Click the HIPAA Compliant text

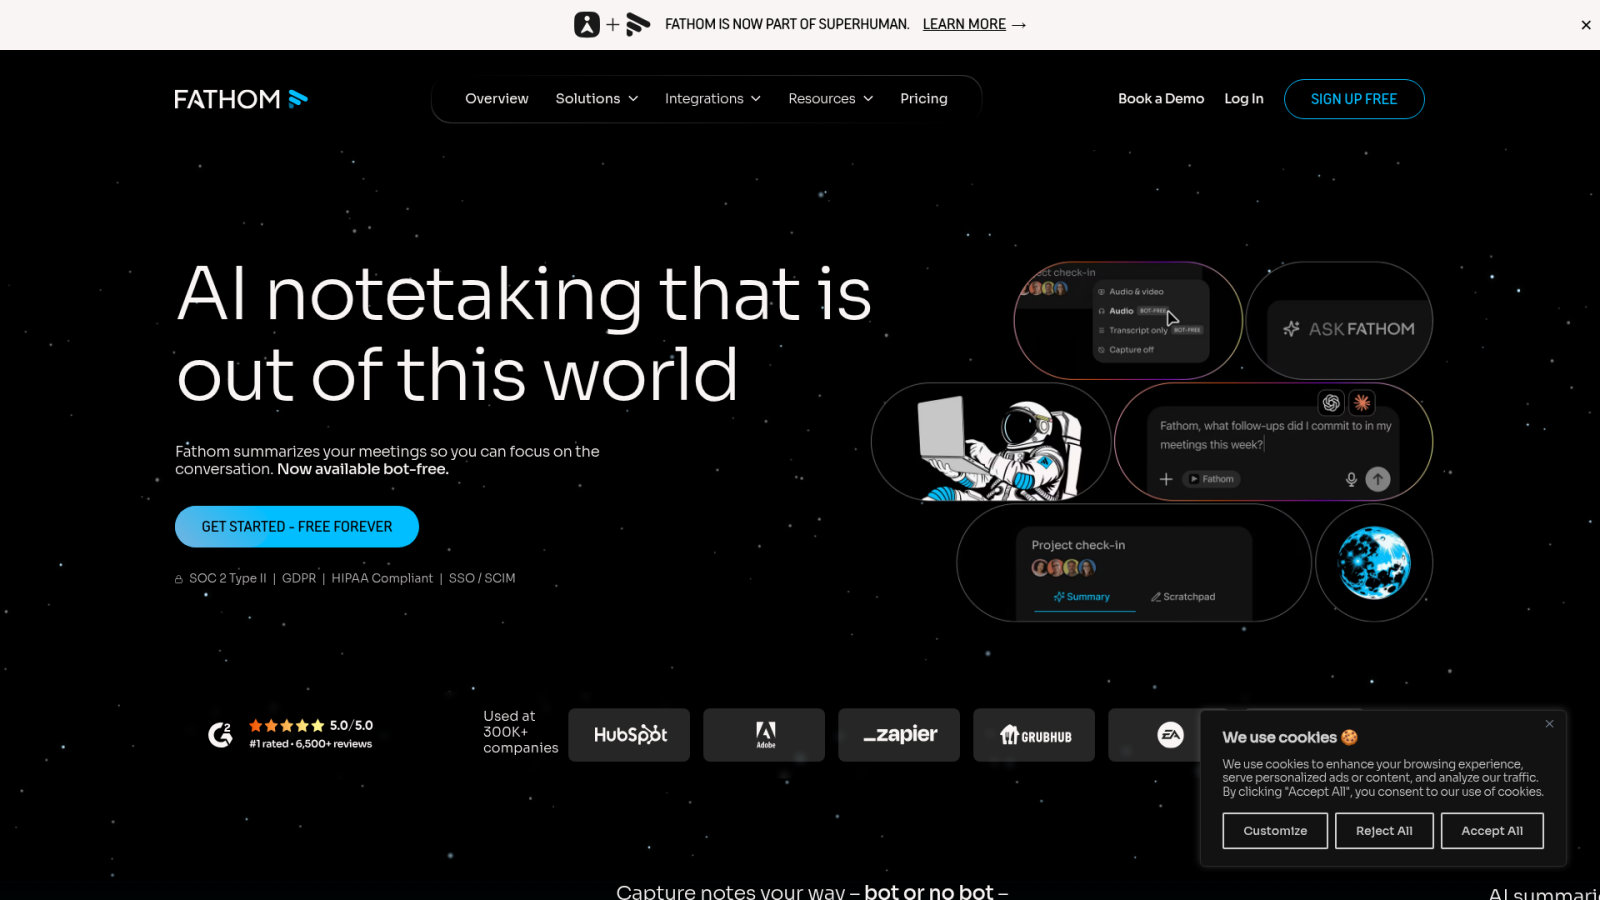[382, 578]
